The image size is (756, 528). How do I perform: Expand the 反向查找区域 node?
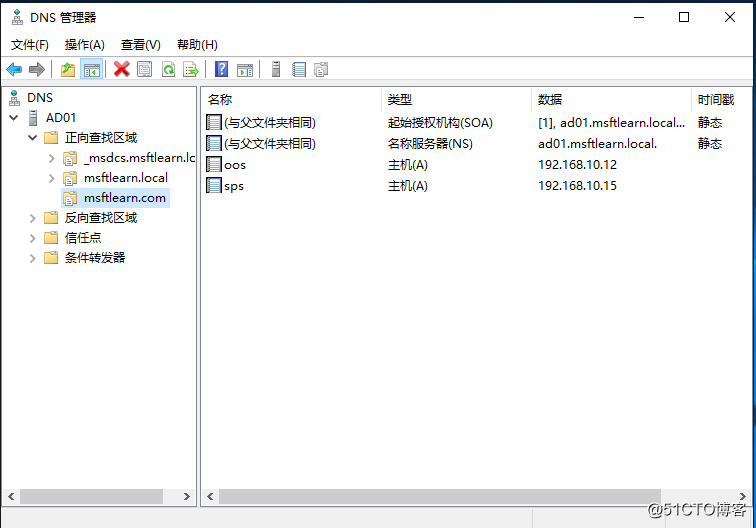coord(32,218)
